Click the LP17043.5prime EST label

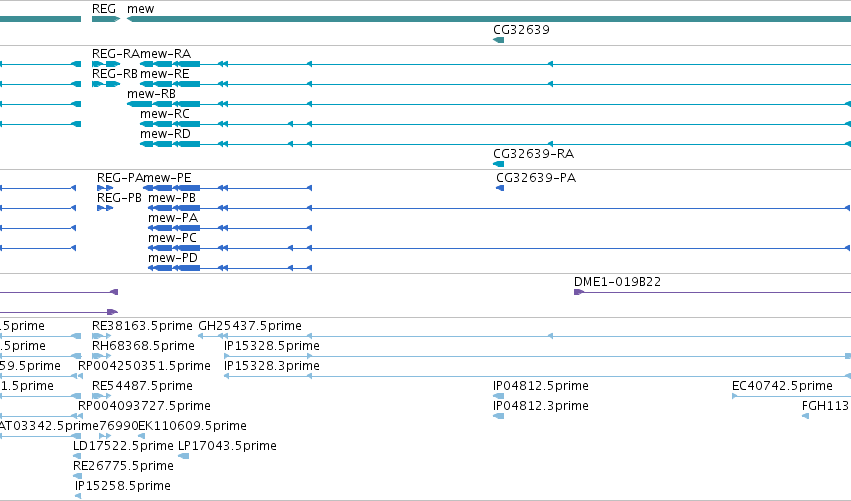click(227, 446)
